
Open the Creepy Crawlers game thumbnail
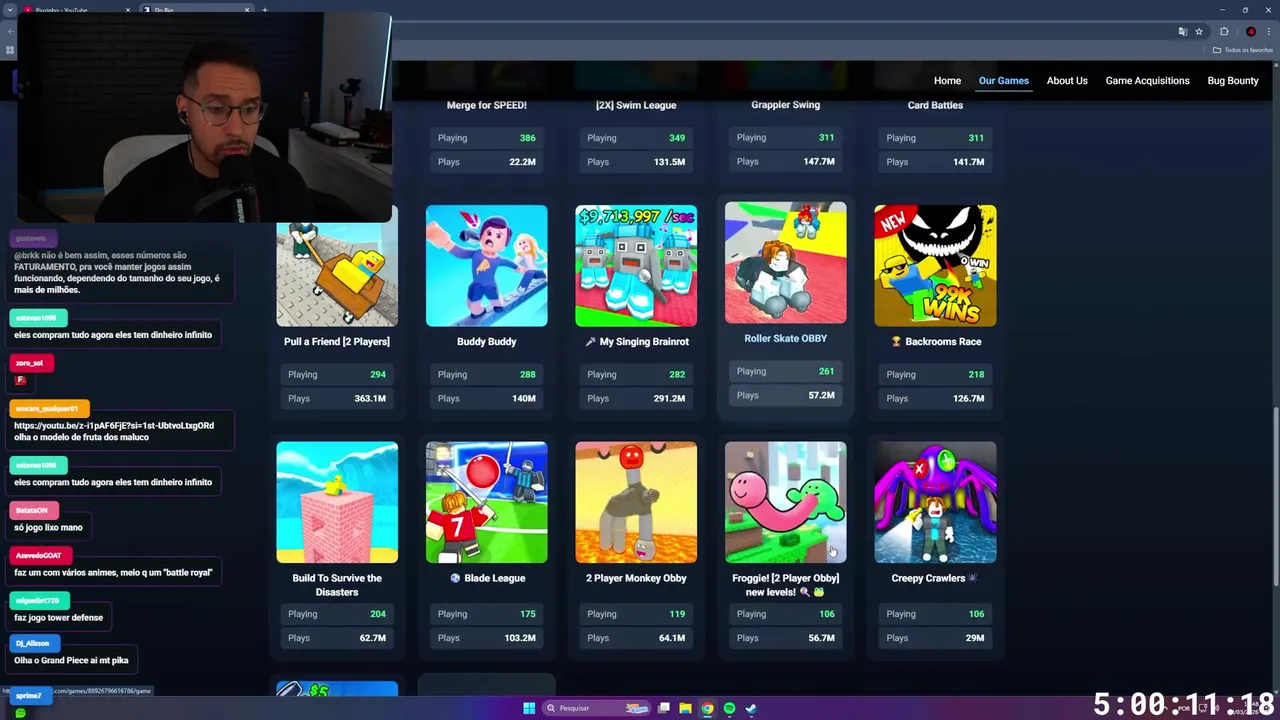(x=935, y=502)
